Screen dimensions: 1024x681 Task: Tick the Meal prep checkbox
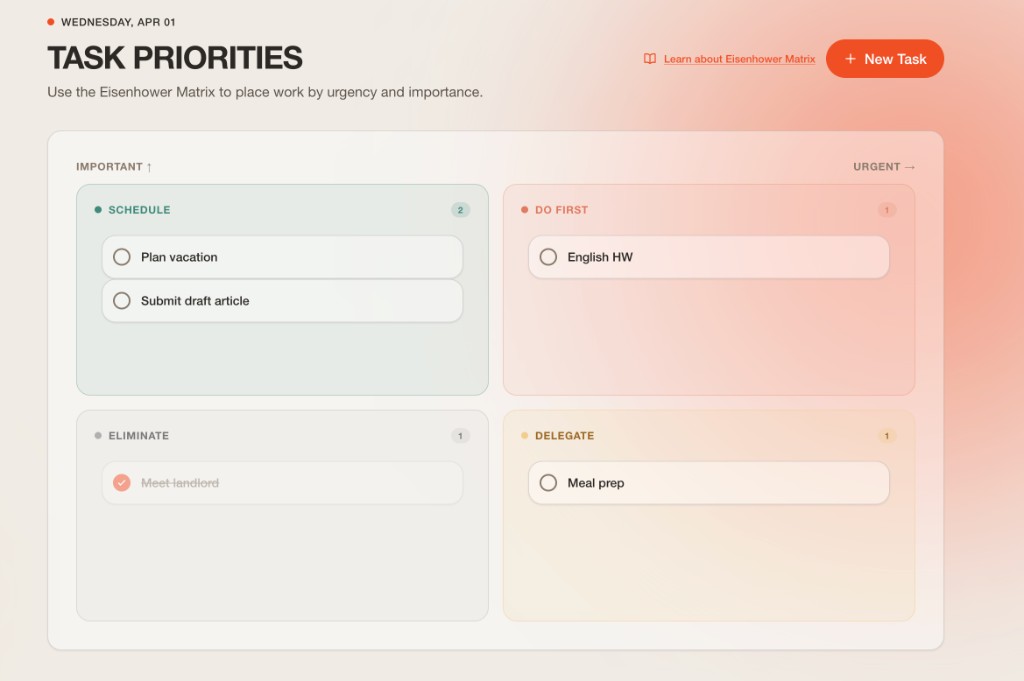point(548,483)
